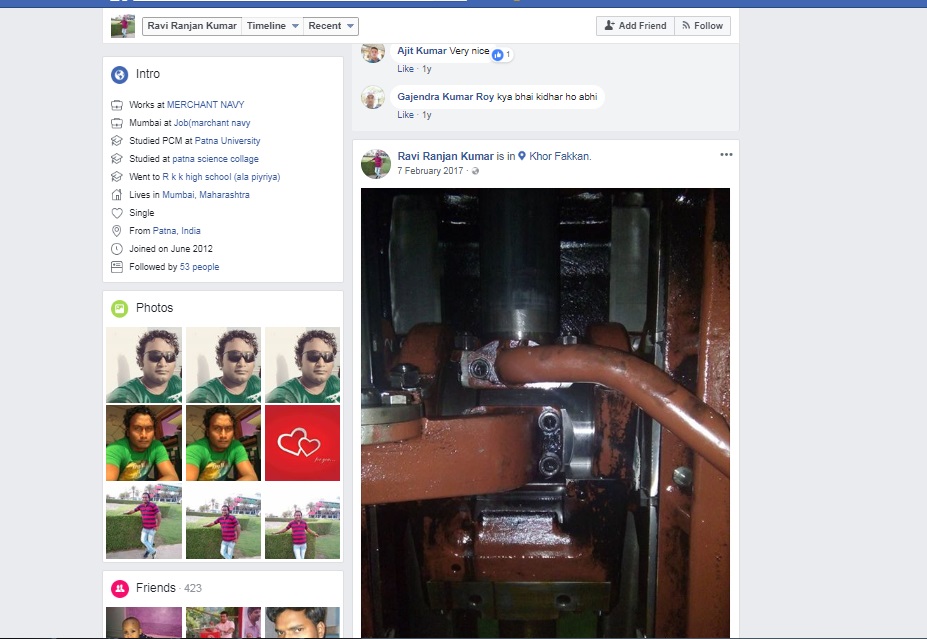Open the red hearts photo thumbnail
Screen dimensions: 927x639
pos(303,443)
